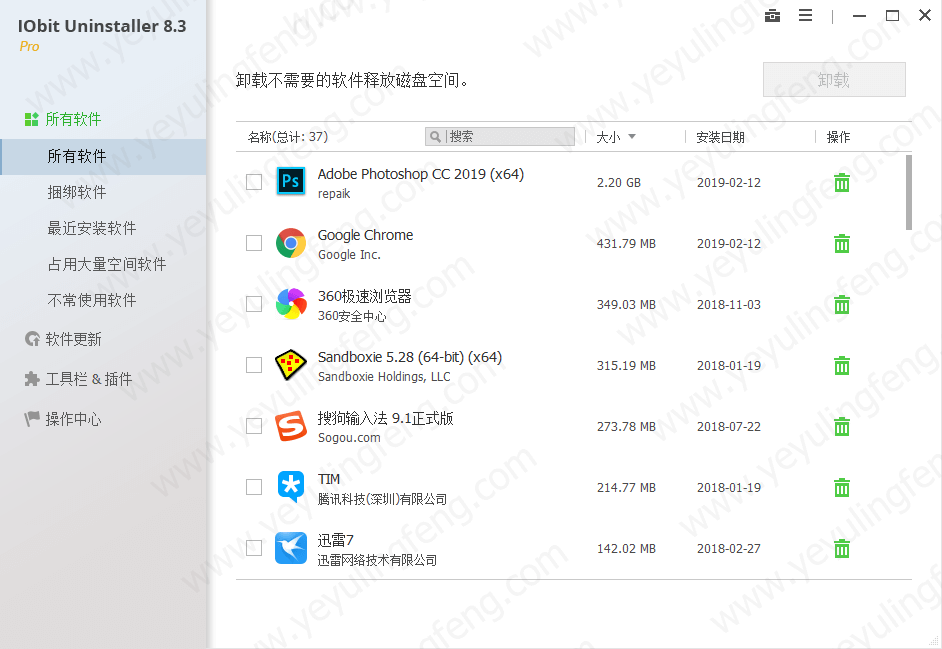The width and height of the screenshot is (942, 649).
Task: Click the 431.79 MB size value
Action: tap(626, 243)
